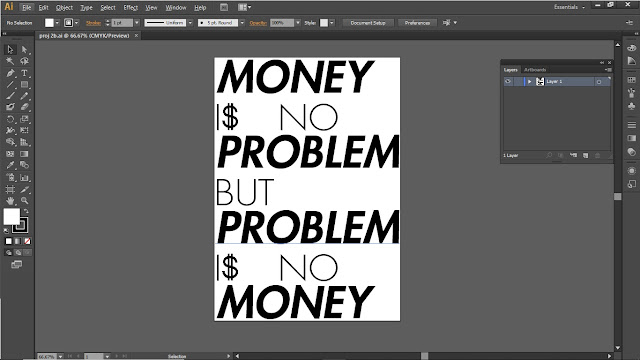Screen dimensions: 640x360
Task: Swap fill and stroke colors arrow
Action: tap(26, 211)
